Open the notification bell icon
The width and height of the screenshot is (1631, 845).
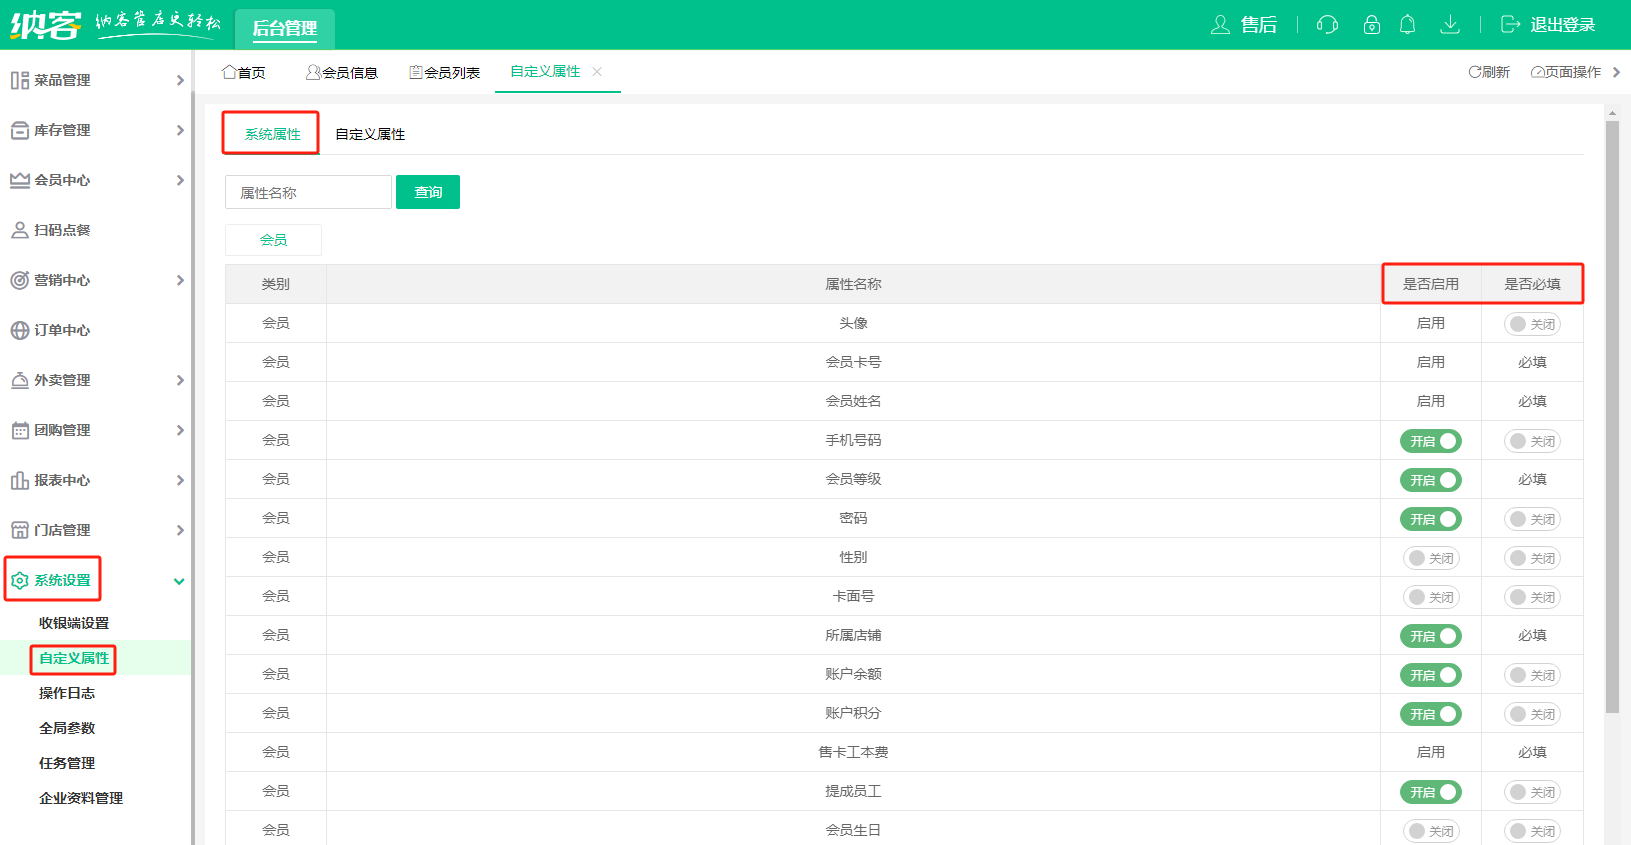1407,25
